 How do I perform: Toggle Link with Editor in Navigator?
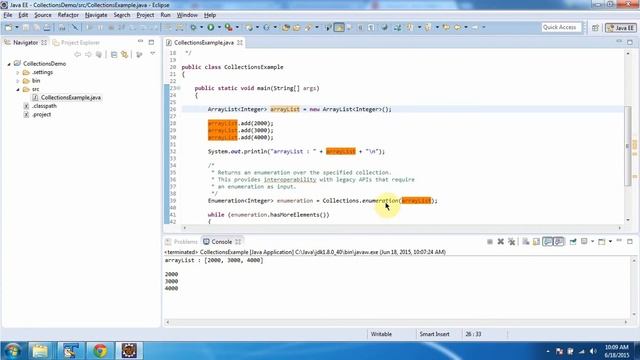tap(124, 54)
